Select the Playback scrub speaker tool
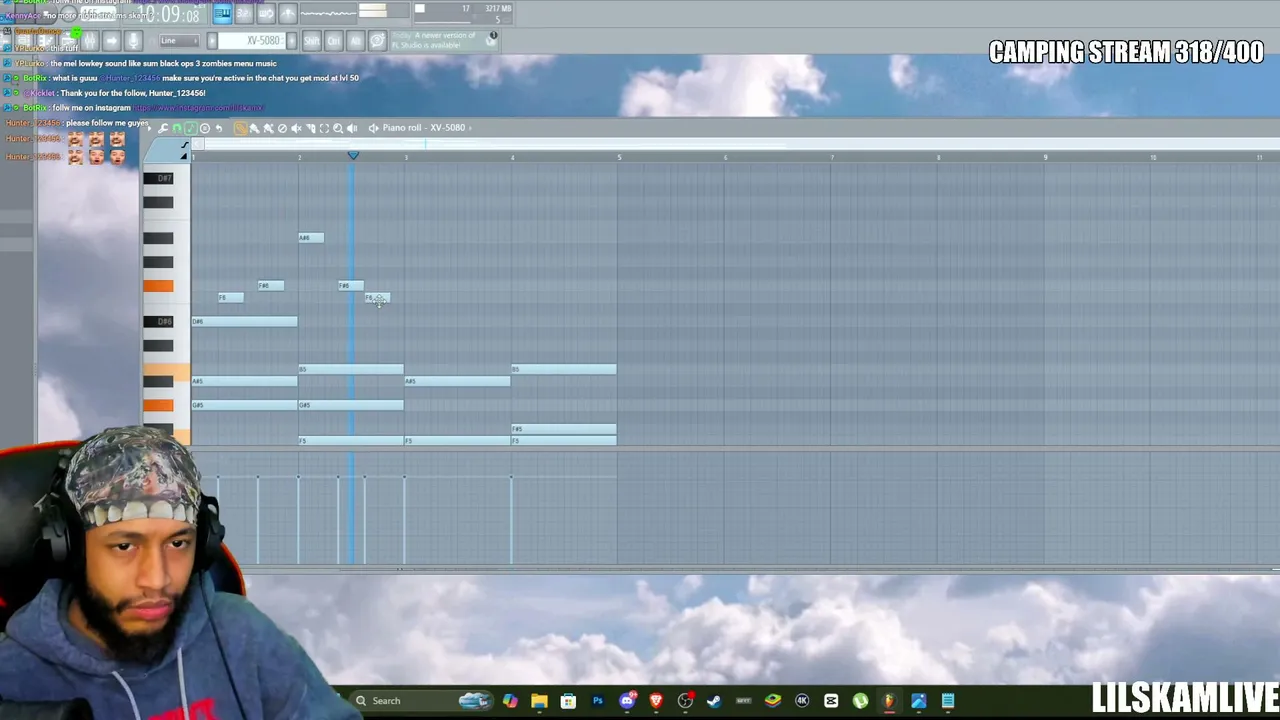The image size is (1280, 720). [352, 128]
